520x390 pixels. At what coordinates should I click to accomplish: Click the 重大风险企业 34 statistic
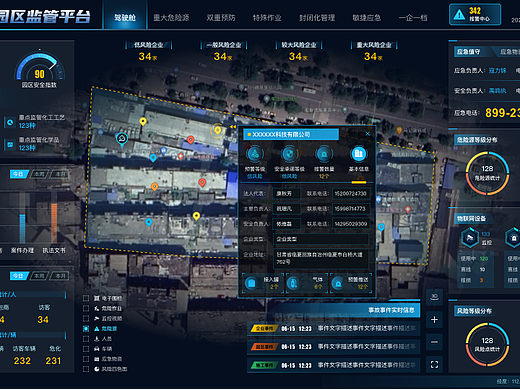point(374,51)
